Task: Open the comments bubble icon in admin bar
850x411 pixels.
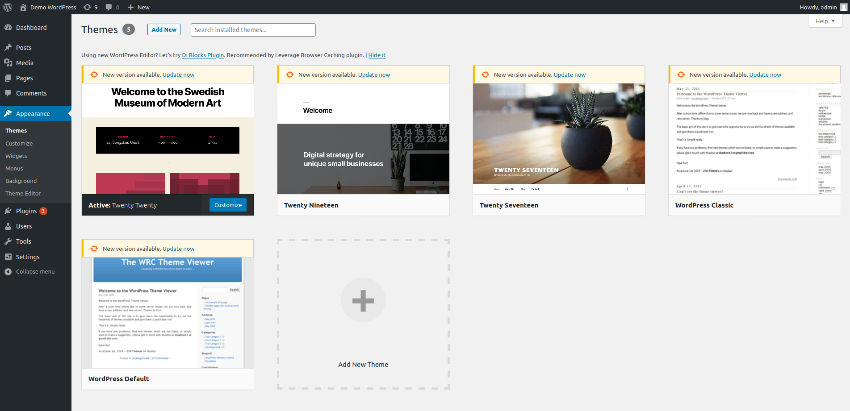Action: [x=109, y=7]
